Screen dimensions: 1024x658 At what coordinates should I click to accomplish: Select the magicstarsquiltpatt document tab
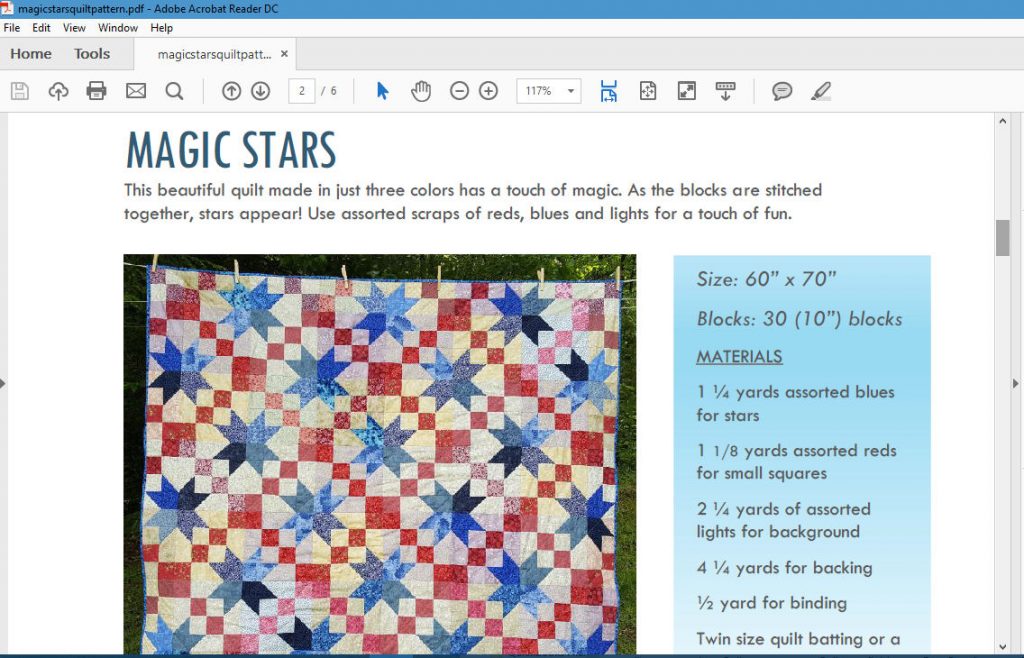pyautogui.click(x=213, y=55)
